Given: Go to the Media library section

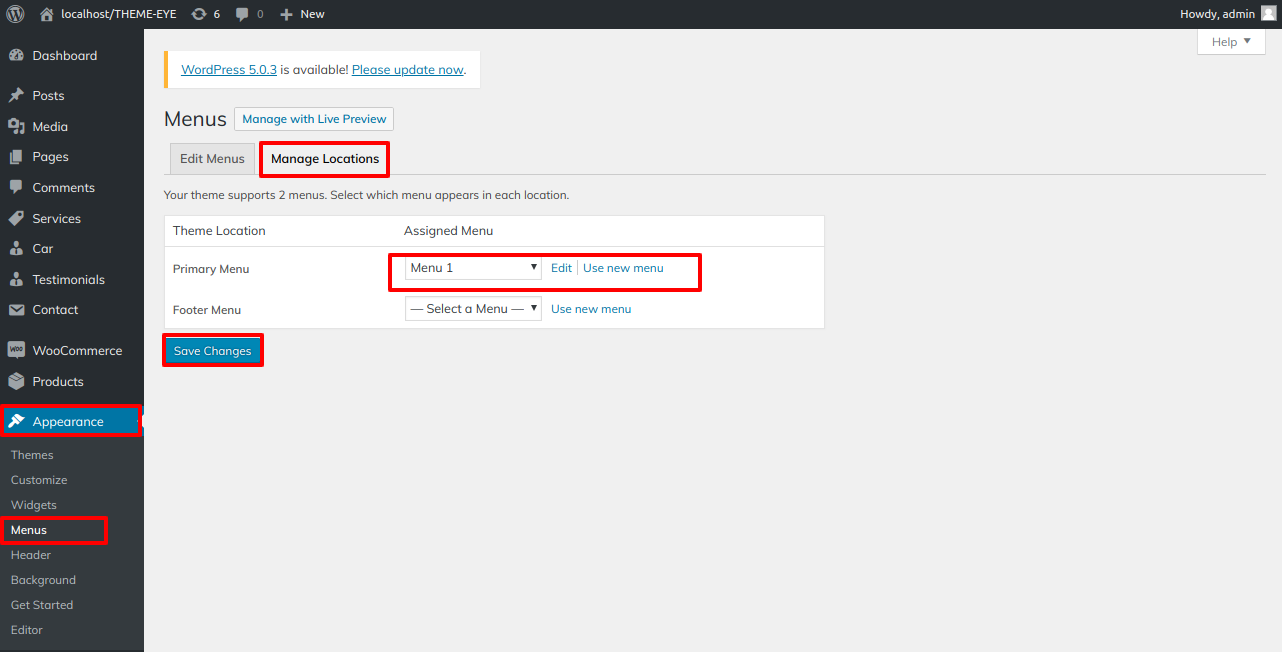Looking at the screenshot, I should (x=50, y=127).
